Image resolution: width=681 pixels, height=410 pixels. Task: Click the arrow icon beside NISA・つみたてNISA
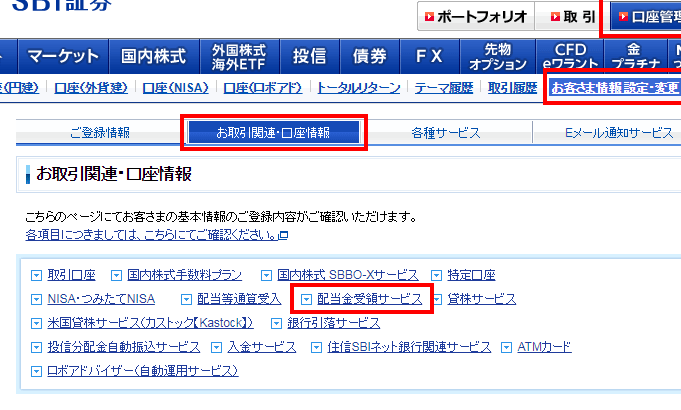click(x=37, y=299)
